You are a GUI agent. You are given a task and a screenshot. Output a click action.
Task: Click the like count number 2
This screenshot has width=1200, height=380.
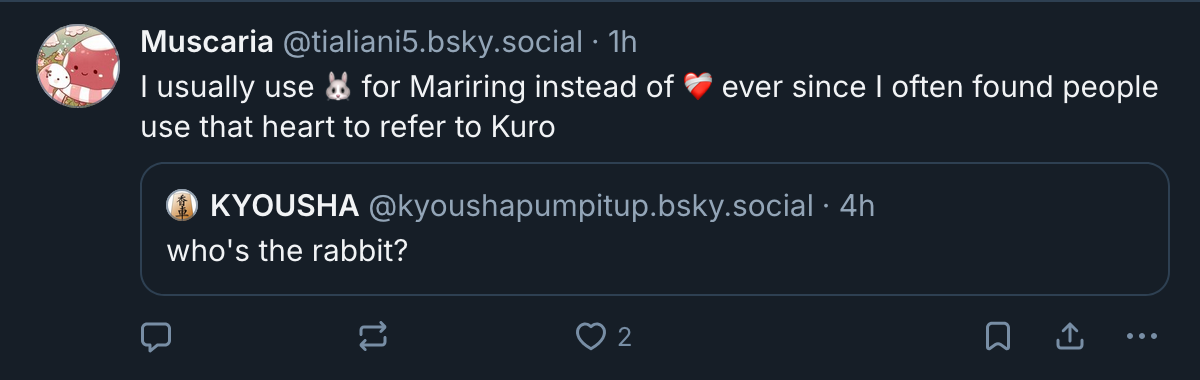click(x=624, y=338)
